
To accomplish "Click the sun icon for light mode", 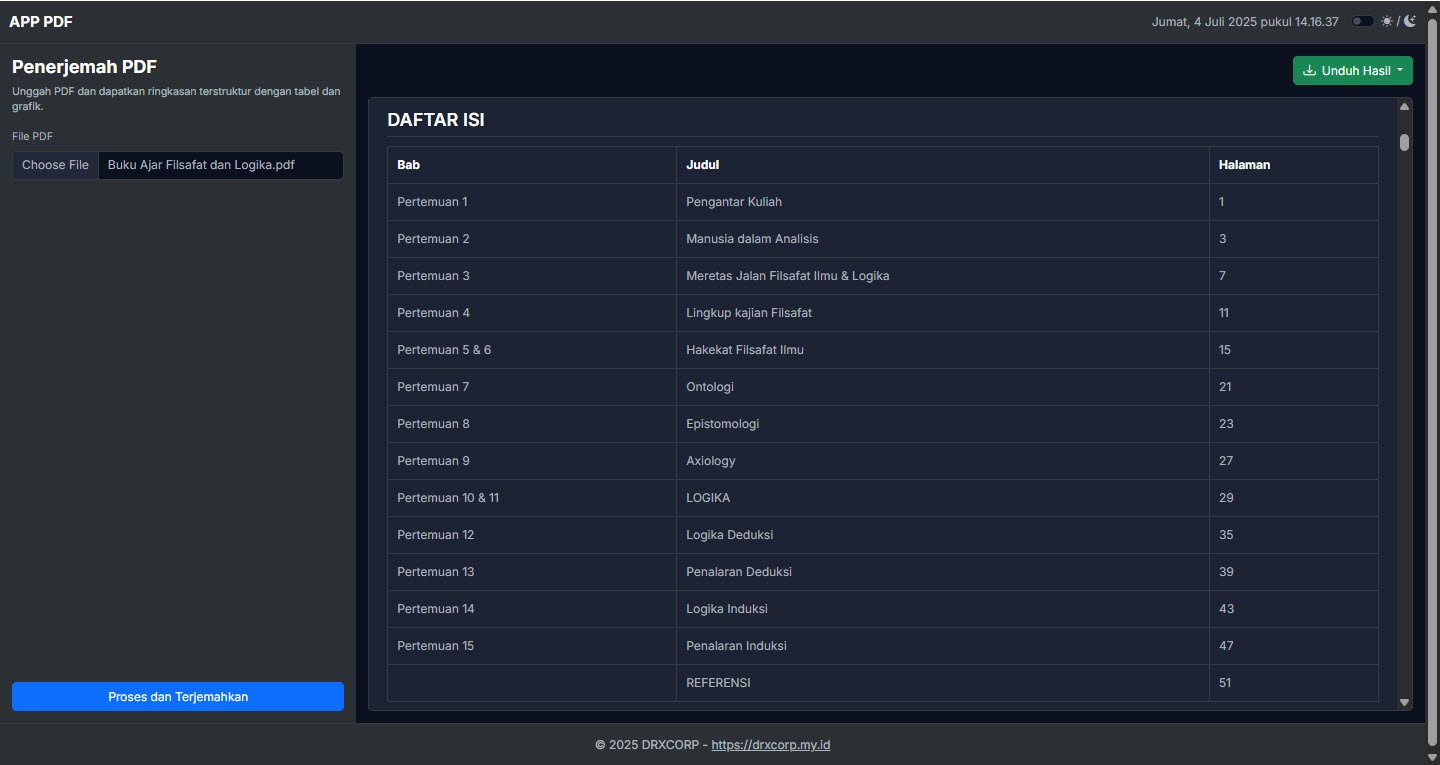I will pyautogui.click(x=1387, y=21).
